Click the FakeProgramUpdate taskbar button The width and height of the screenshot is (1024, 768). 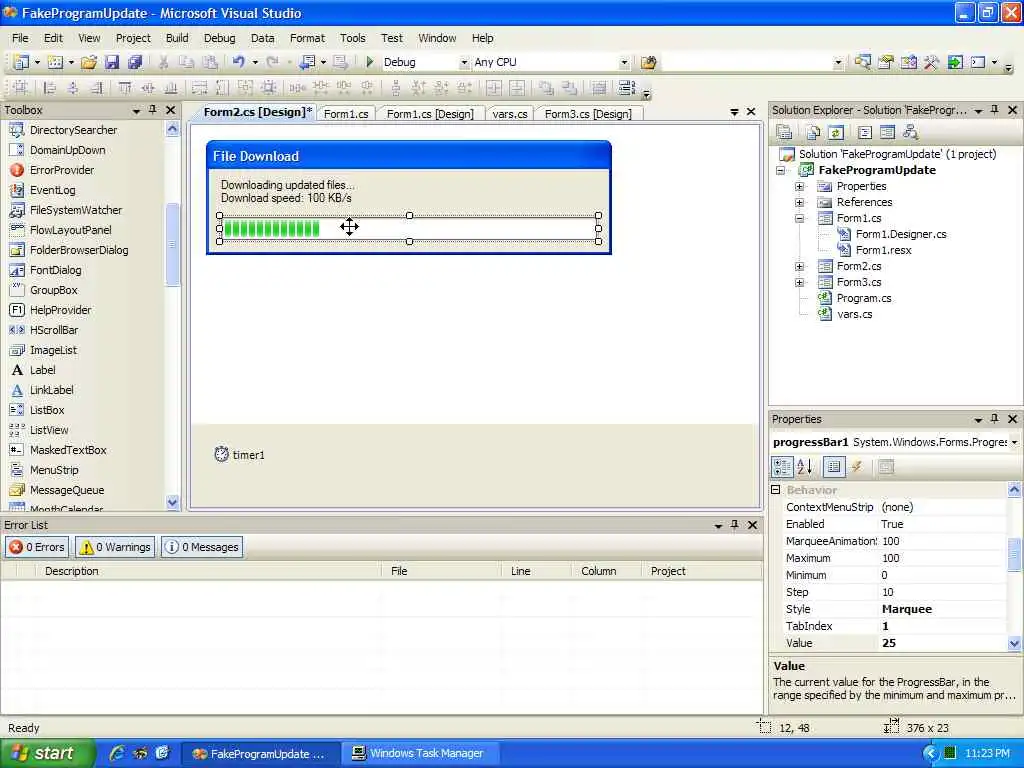point(260,753)
